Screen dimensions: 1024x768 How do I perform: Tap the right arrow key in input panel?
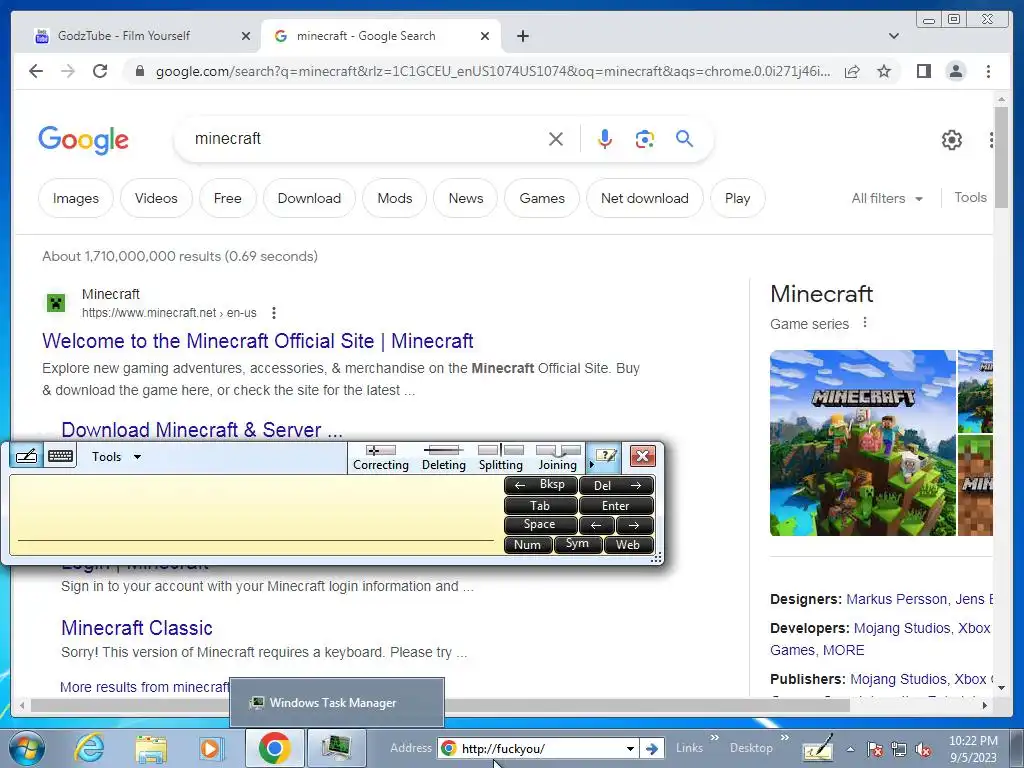tap(634, 525)
